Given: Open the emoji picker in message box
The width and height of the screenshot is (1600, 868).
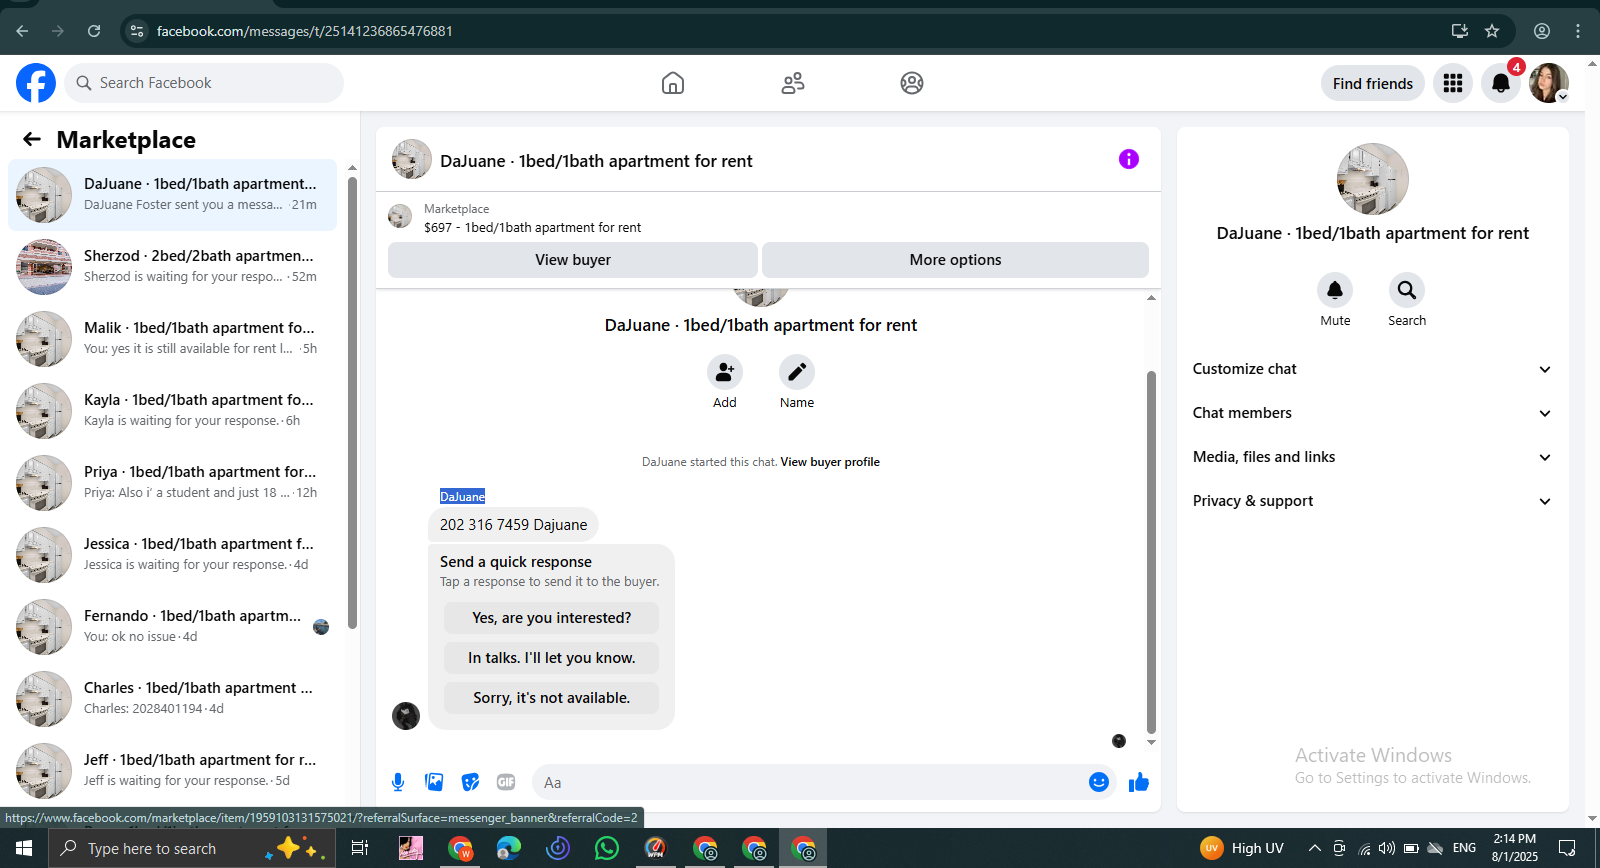Looking at the screenshot, I should click(x=1099, y=782).
